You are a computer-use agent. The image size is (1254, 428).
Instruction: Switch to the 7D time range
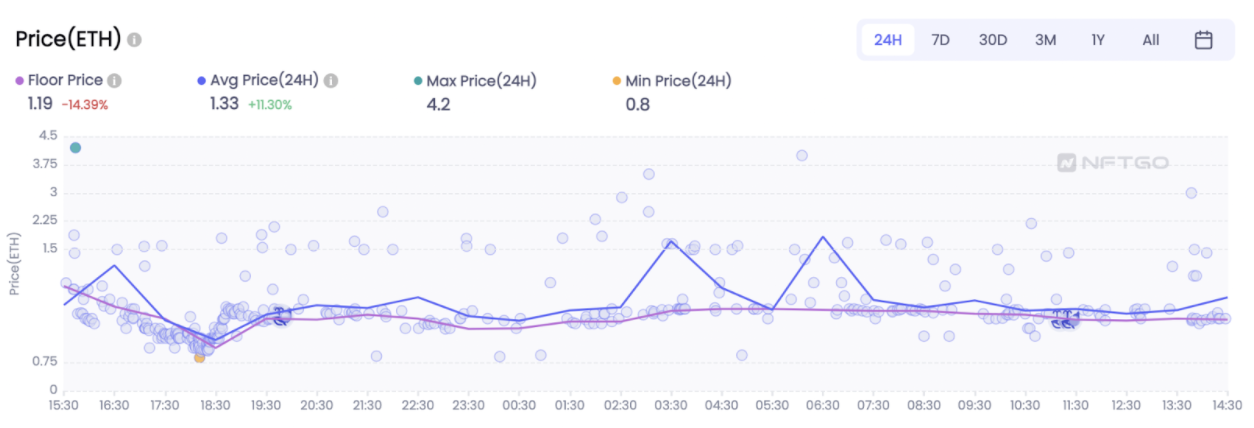tap(940, 40)
